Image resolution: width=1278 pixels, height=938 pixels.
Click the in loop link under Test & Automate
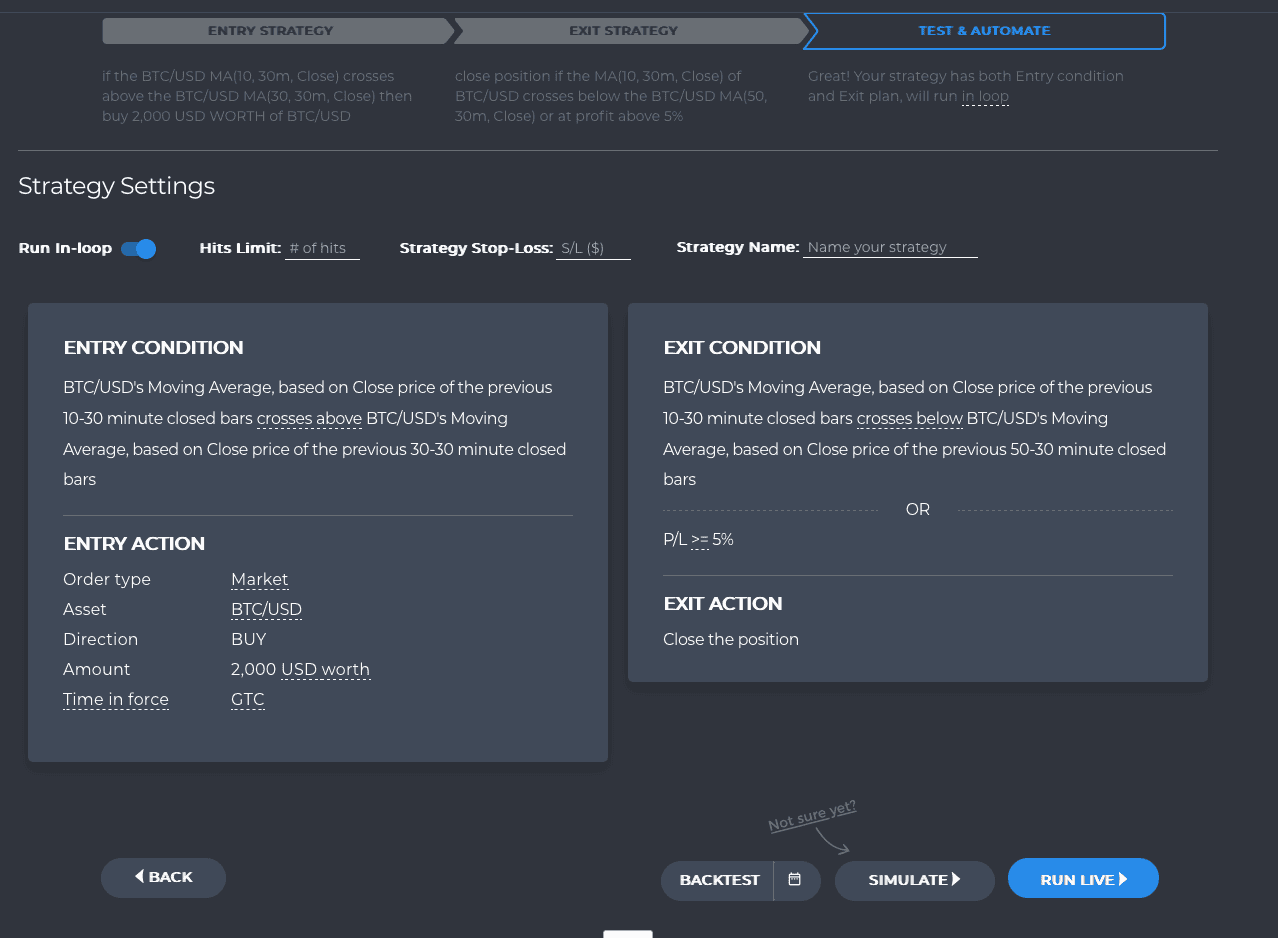984,96
